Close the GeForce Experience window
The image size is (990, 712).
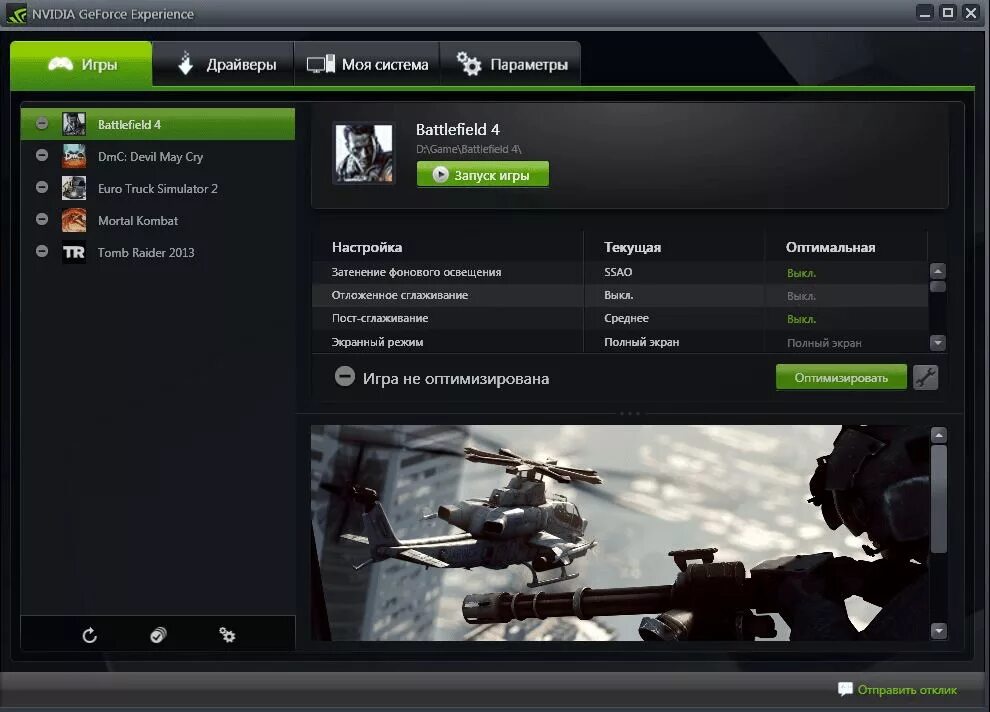(971, 13)
